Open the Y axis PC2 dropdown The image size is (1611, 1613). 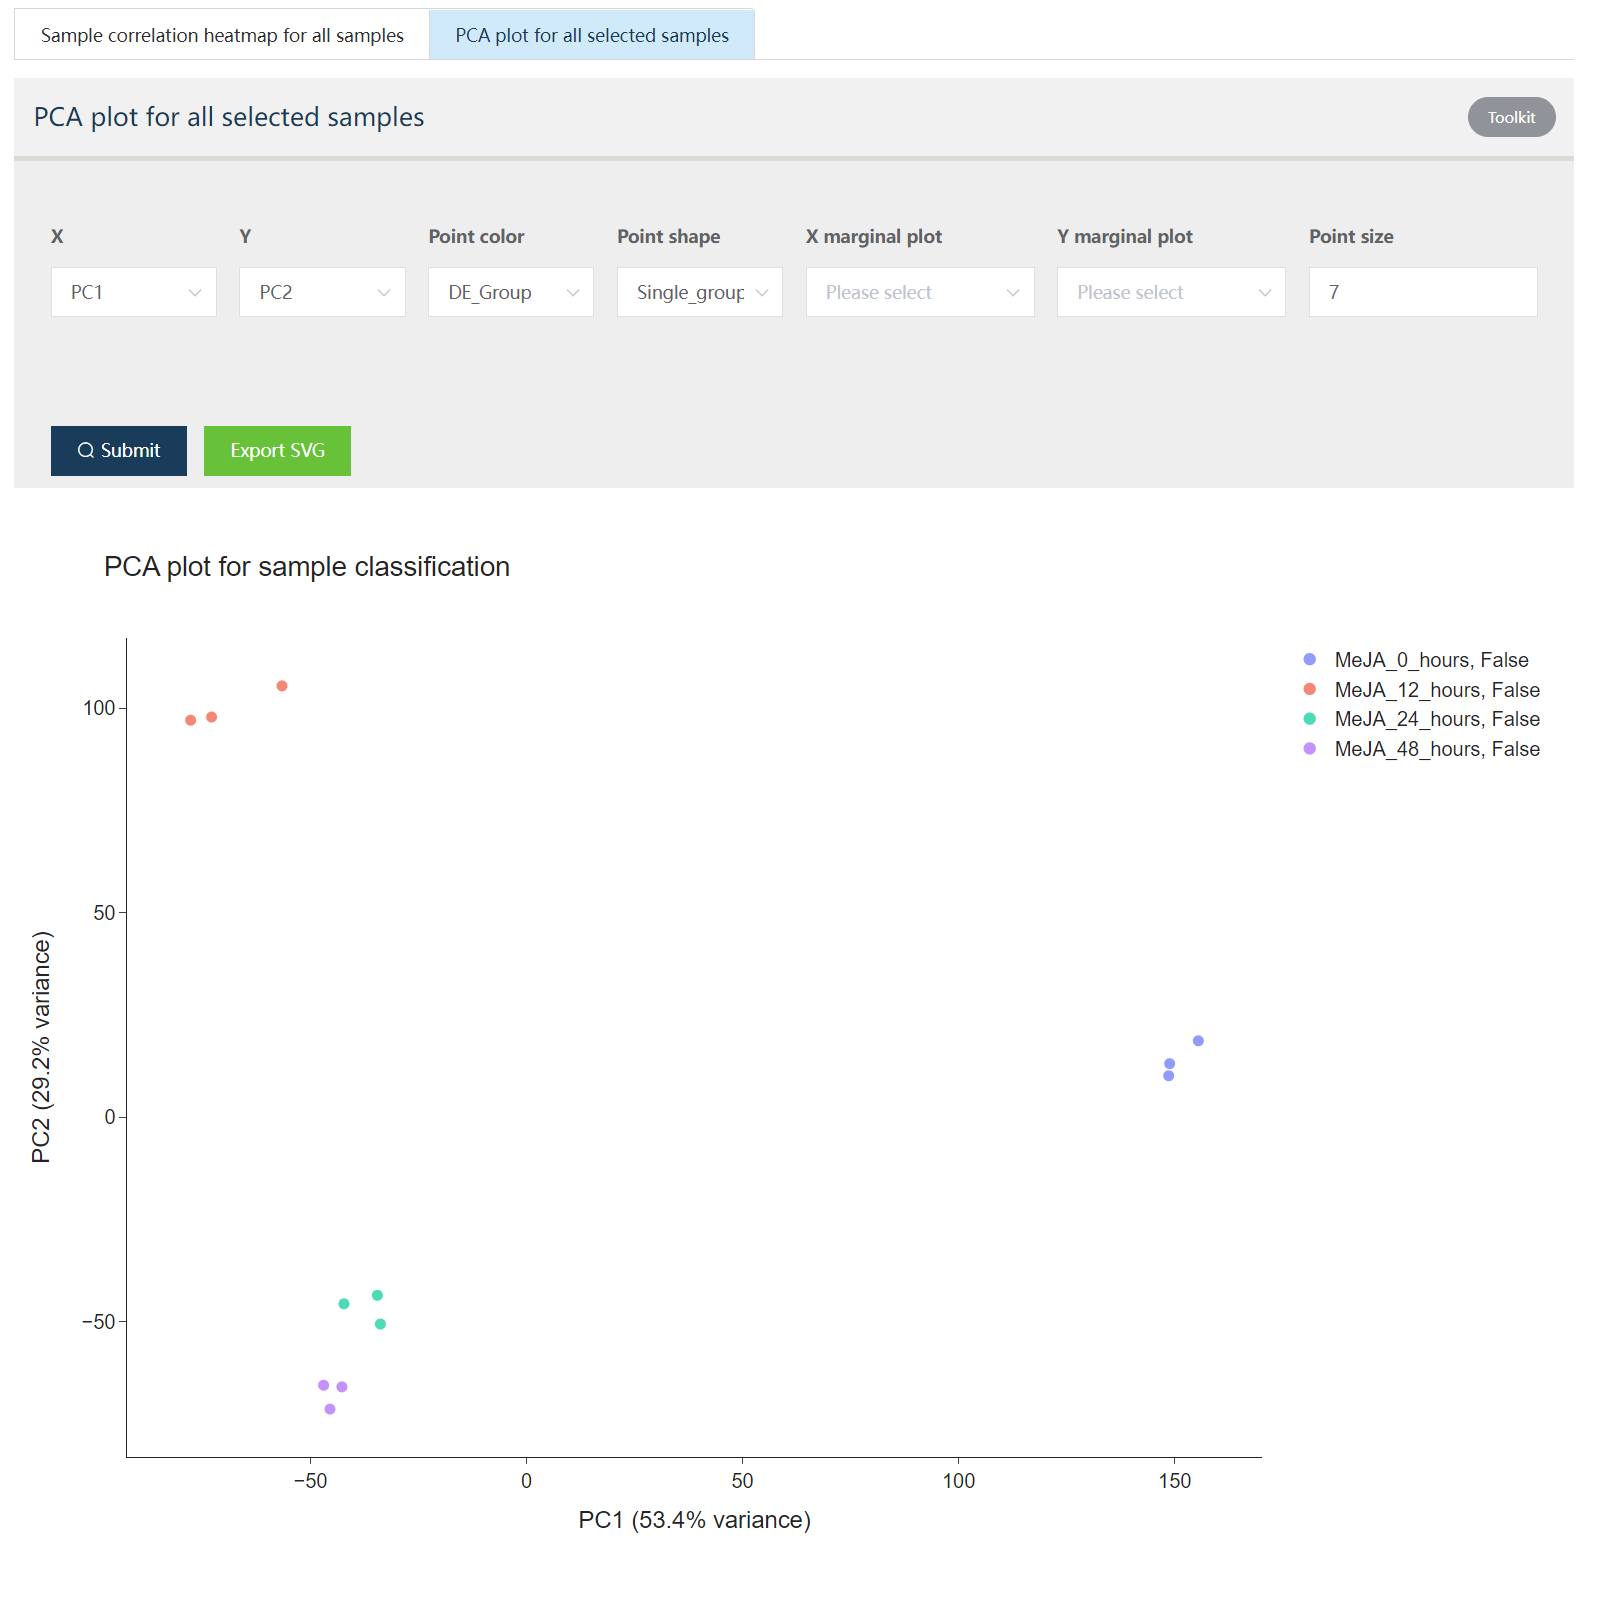pos(322,292)
